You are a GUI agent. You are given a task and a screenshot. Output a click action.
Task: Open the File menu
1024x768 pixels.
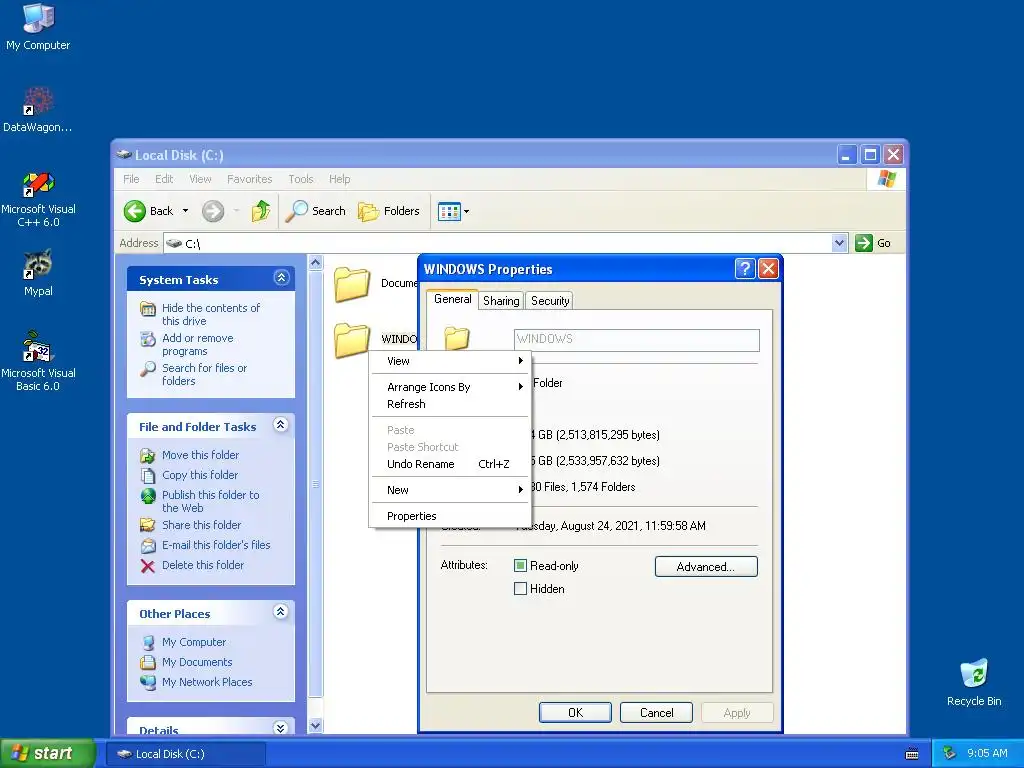131,179
